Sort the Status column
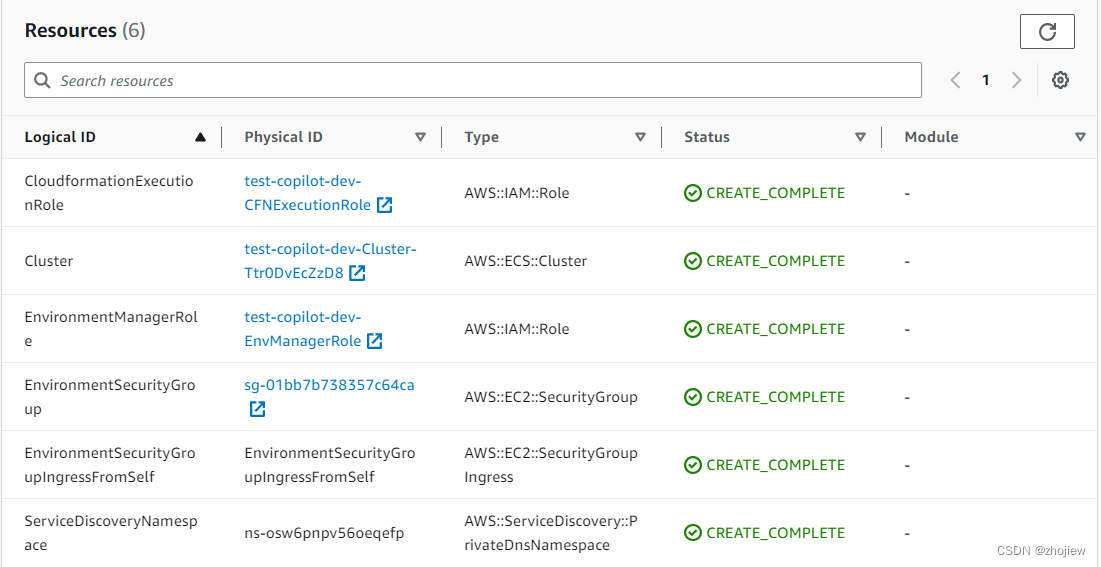This screenshot has width=1101, height=567. pyautogui.click(x=860, y=137)
